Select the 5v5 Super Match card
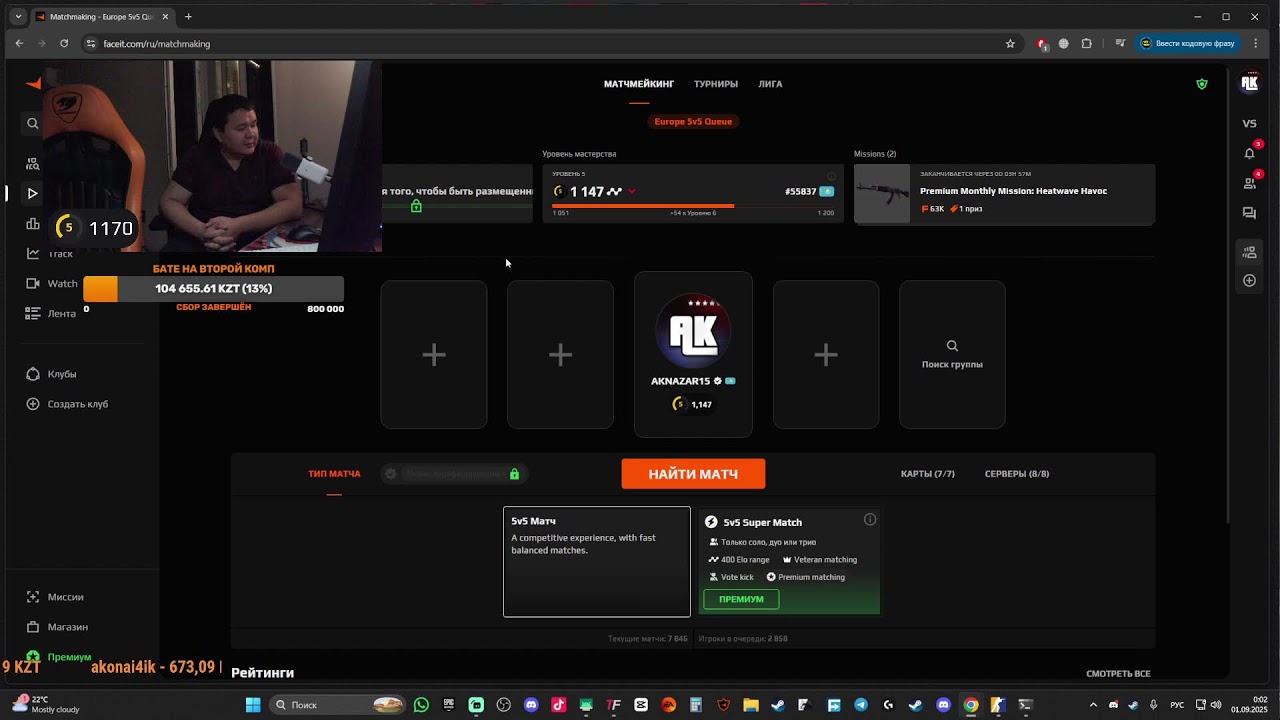The width and height of the screenshot is (1280, 720). pyautogui.click(x=789, y=562)
